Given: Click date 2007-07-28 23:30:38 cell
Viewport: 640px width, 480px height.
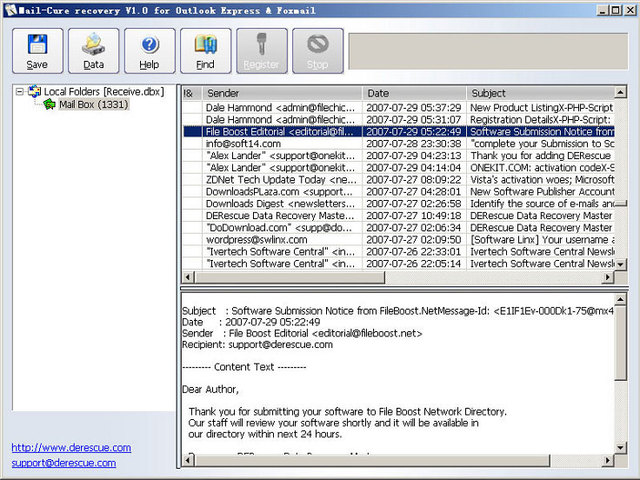Looking at the screenshot, I should point(413,144).
